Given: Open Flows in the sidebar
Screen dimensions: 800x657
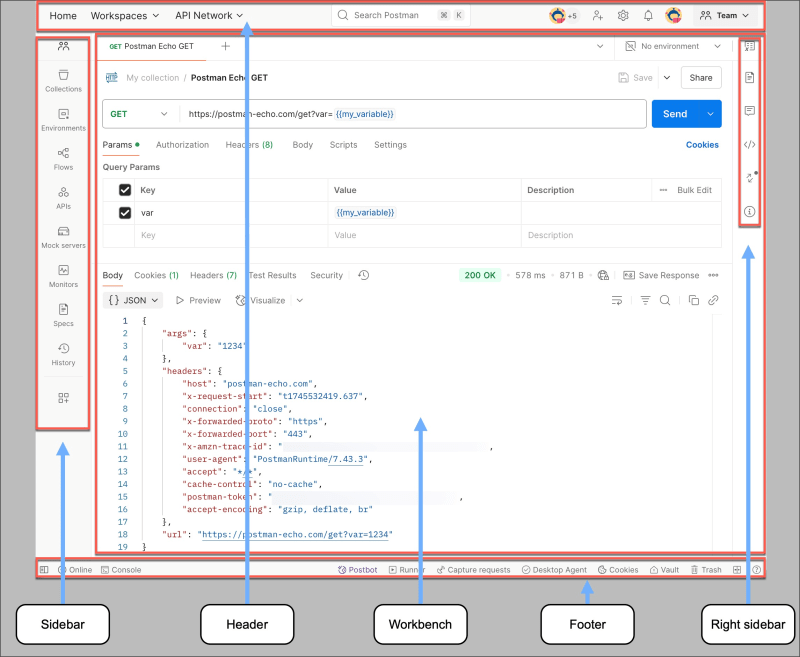Looking at the screenshot, I should click(x=63, y=159).
